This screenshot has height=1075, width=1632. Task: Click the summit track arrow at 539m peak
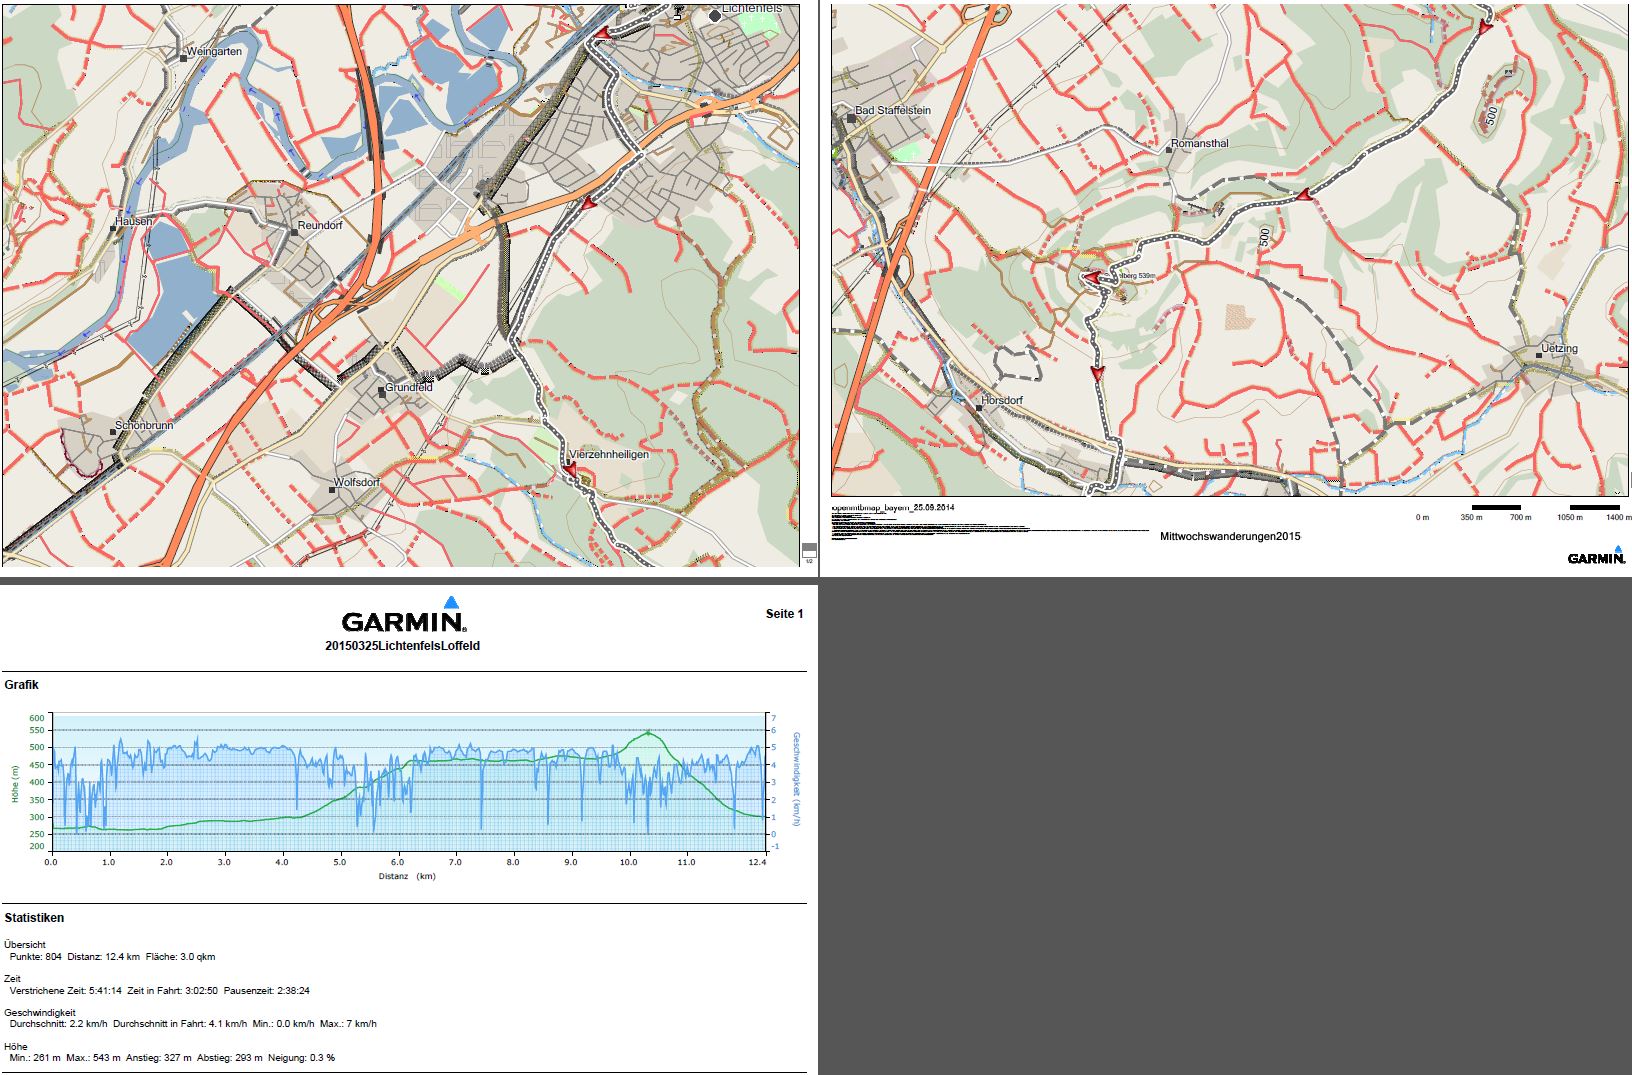(x=1092, y=277)
